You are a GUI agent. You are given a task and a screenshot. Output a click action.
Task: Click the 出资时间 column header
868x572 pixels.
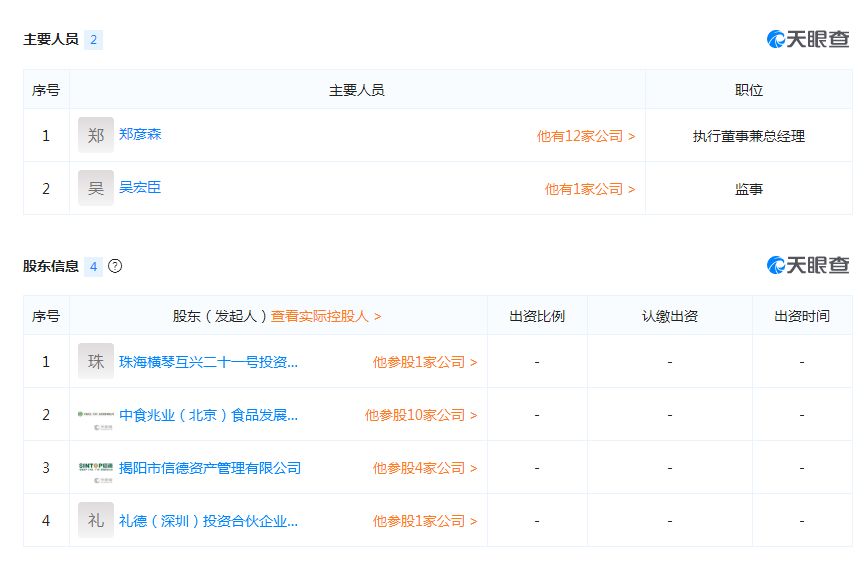click(x=802, y=316)
